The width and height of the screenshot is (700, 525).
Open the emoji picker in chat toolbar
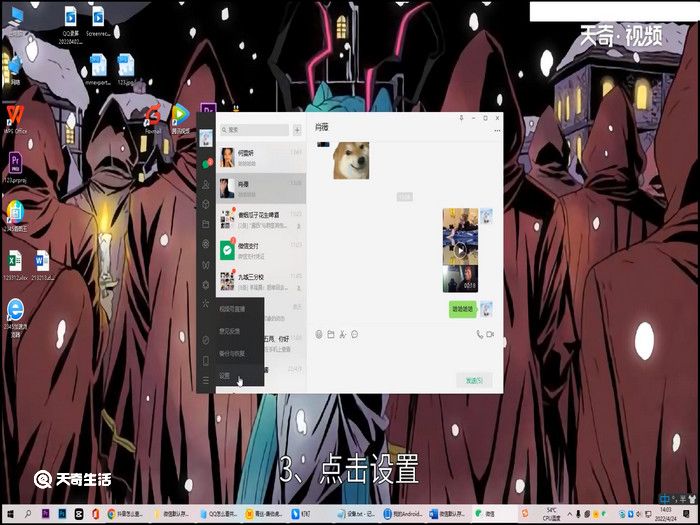[319, 334]
